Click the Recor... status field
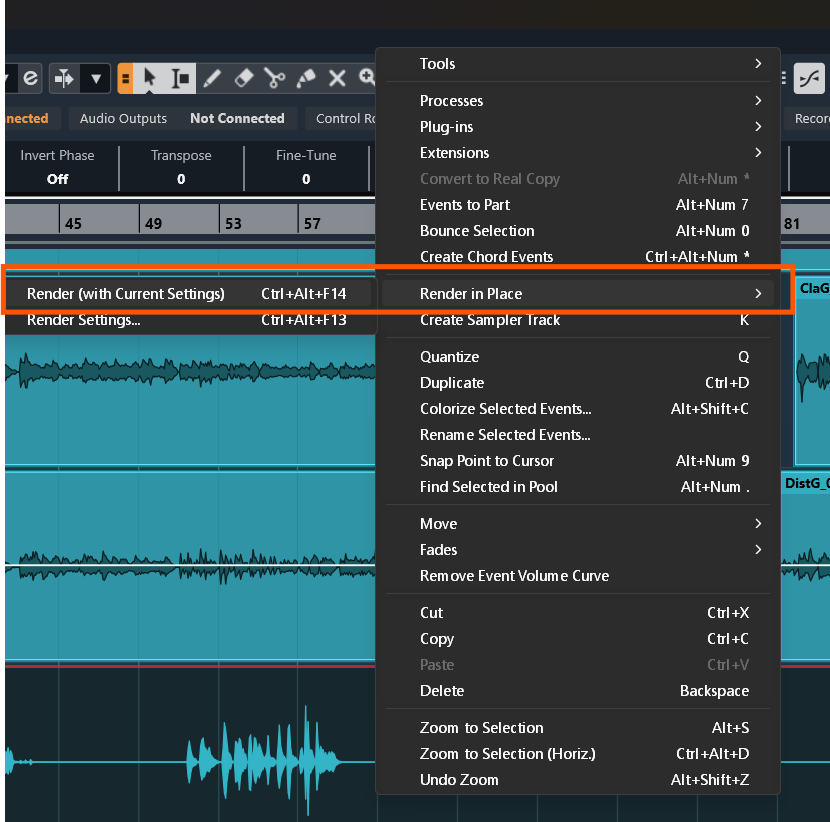This screenshot has width=830, height=822. click(x=809, y=118)
